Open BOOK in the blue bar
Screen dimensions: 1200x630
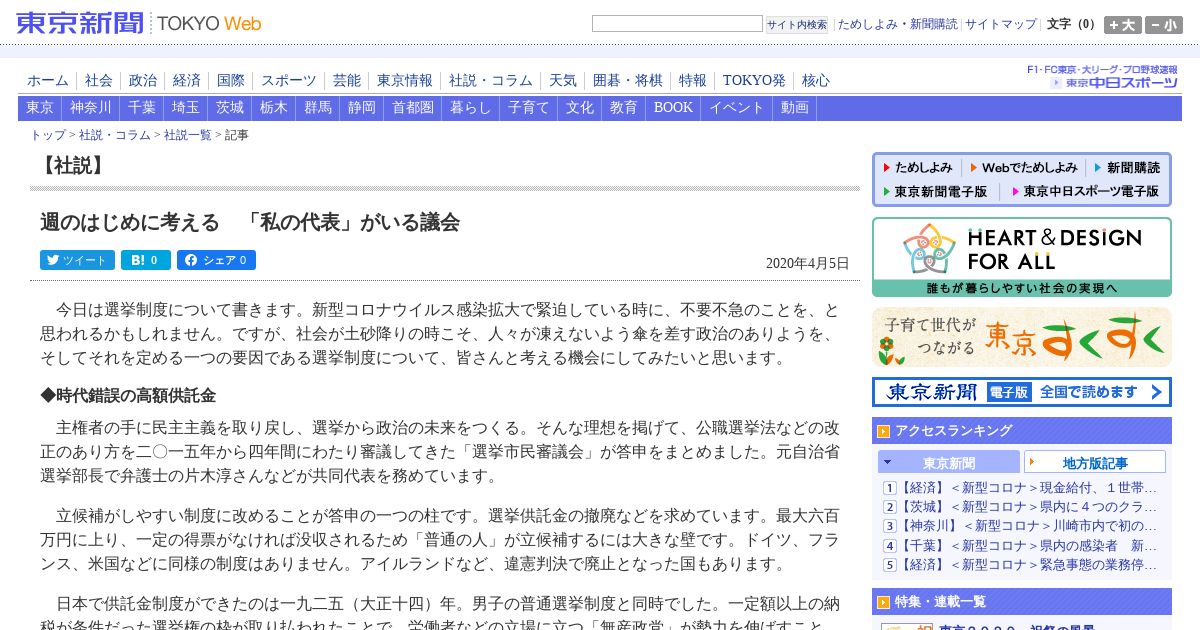[x=673, y=108]
